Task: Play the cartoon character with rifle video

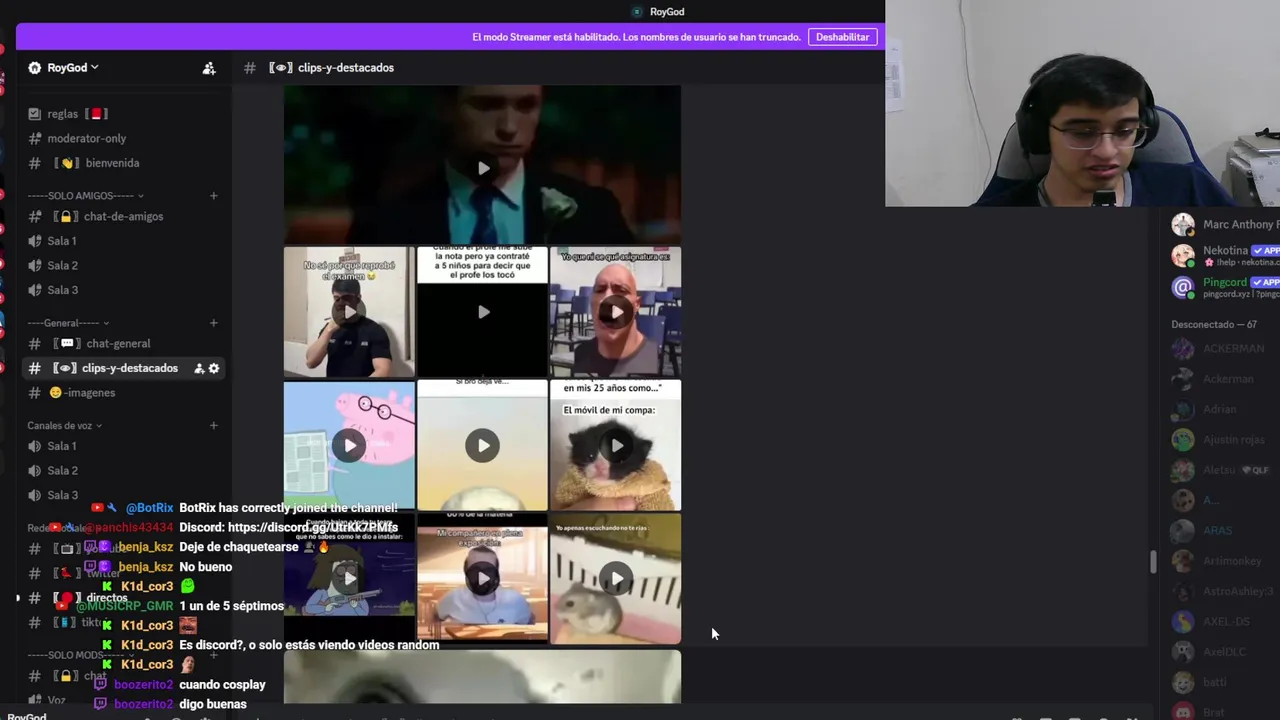Action: point(349,578)
